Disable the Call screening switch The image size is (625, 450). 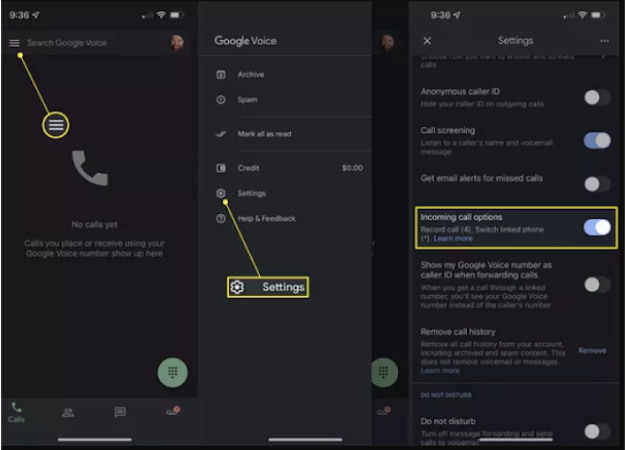click(x=597, y=140)
